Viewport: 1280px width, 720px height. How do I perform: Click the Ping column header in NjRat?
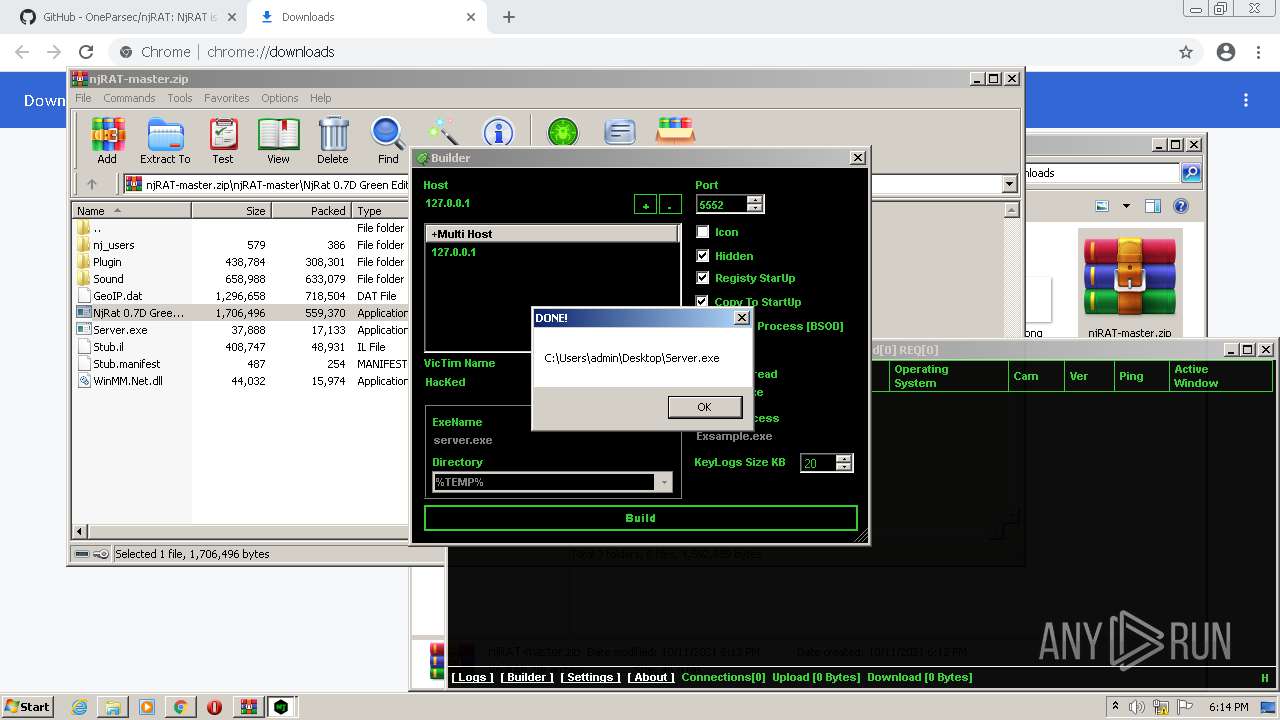pos(1142,376)
